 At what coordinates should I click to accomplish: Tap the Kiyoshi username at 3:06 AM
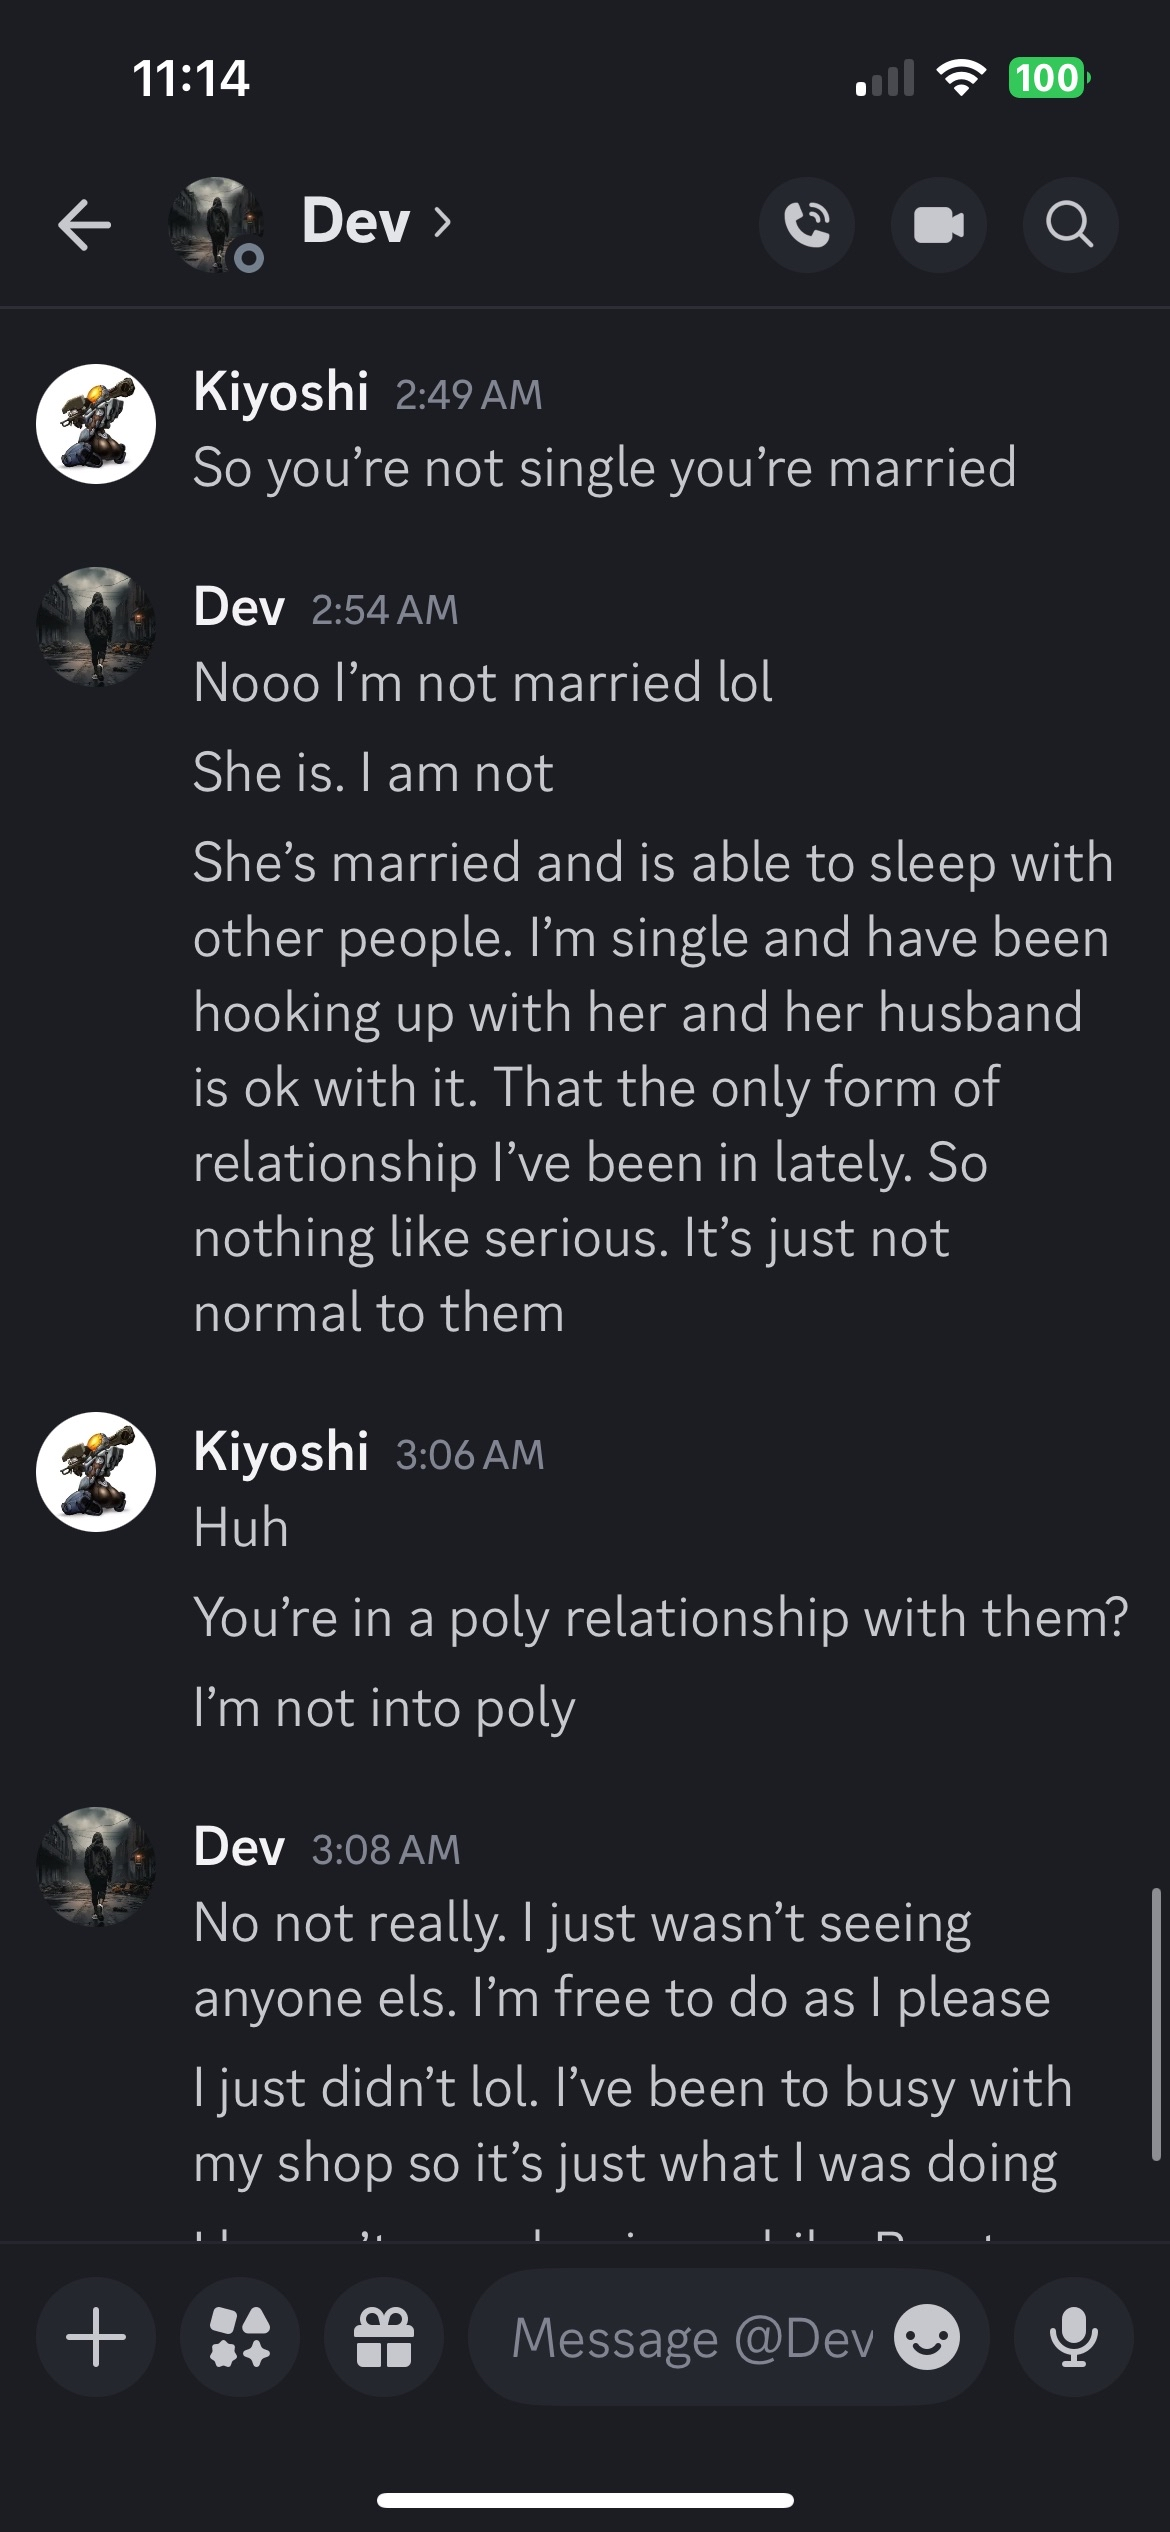click(x=281, y=1451)
